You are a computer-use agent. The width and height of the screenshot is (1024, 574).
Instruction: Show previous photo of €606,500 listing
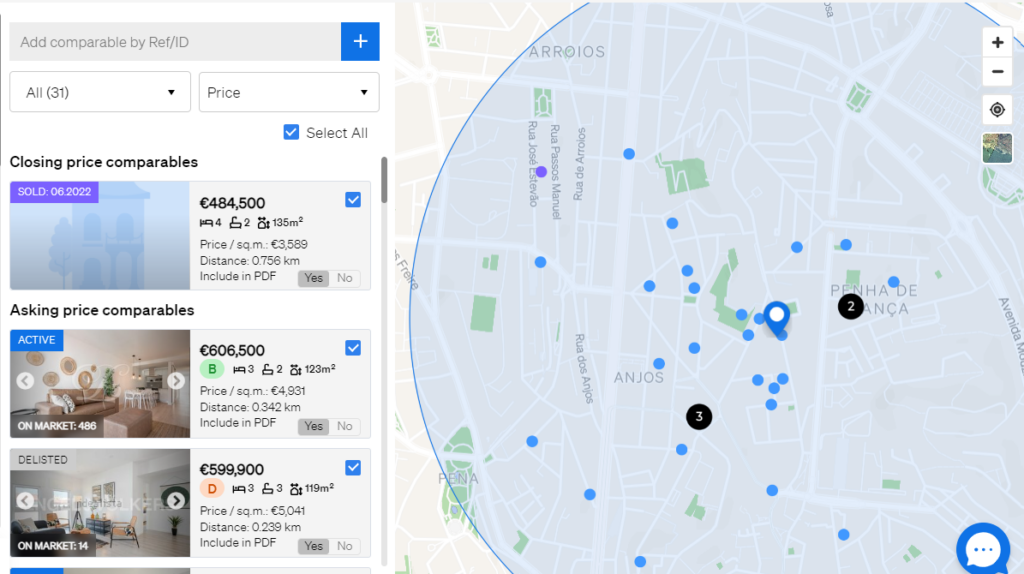(x=25, y=381)
